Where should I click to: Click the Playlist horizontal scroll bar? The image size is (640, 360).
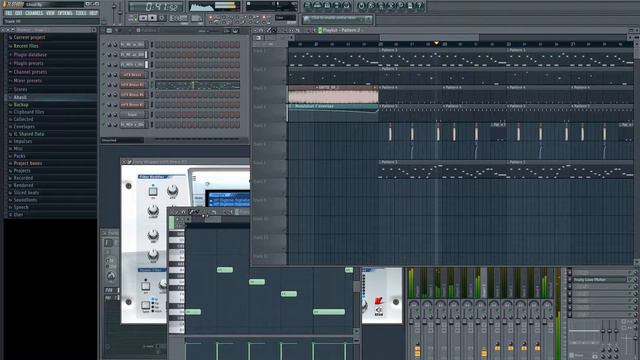(x=429, y=38)
